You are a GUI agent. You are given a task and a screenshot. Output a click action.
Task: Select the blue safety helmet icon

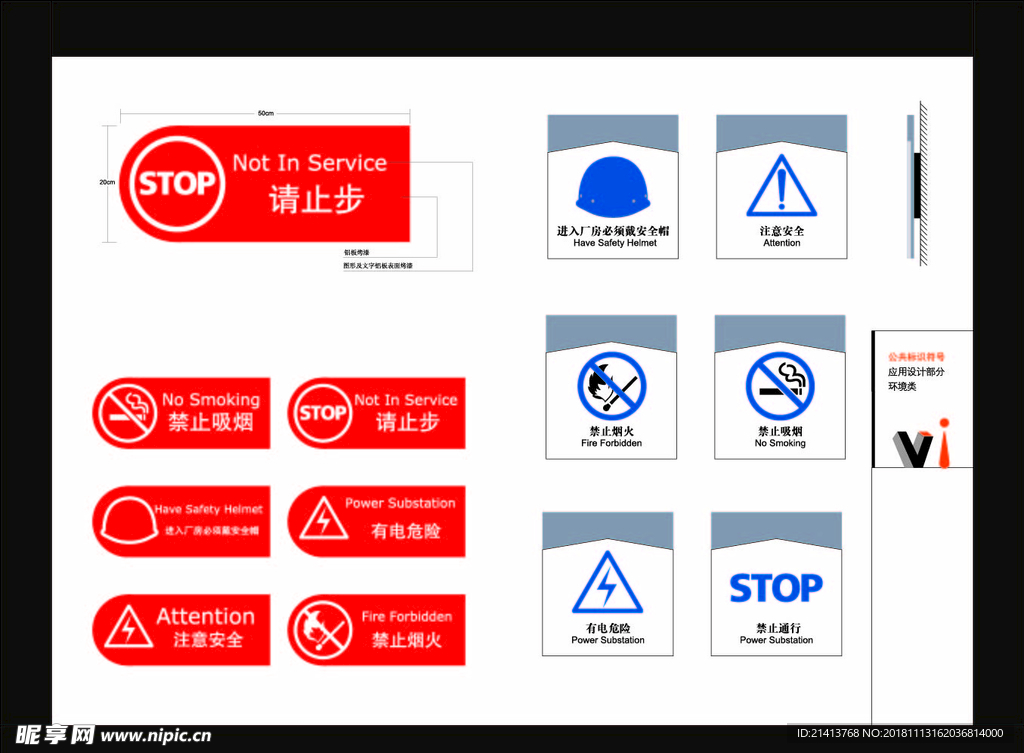[612, 187]
